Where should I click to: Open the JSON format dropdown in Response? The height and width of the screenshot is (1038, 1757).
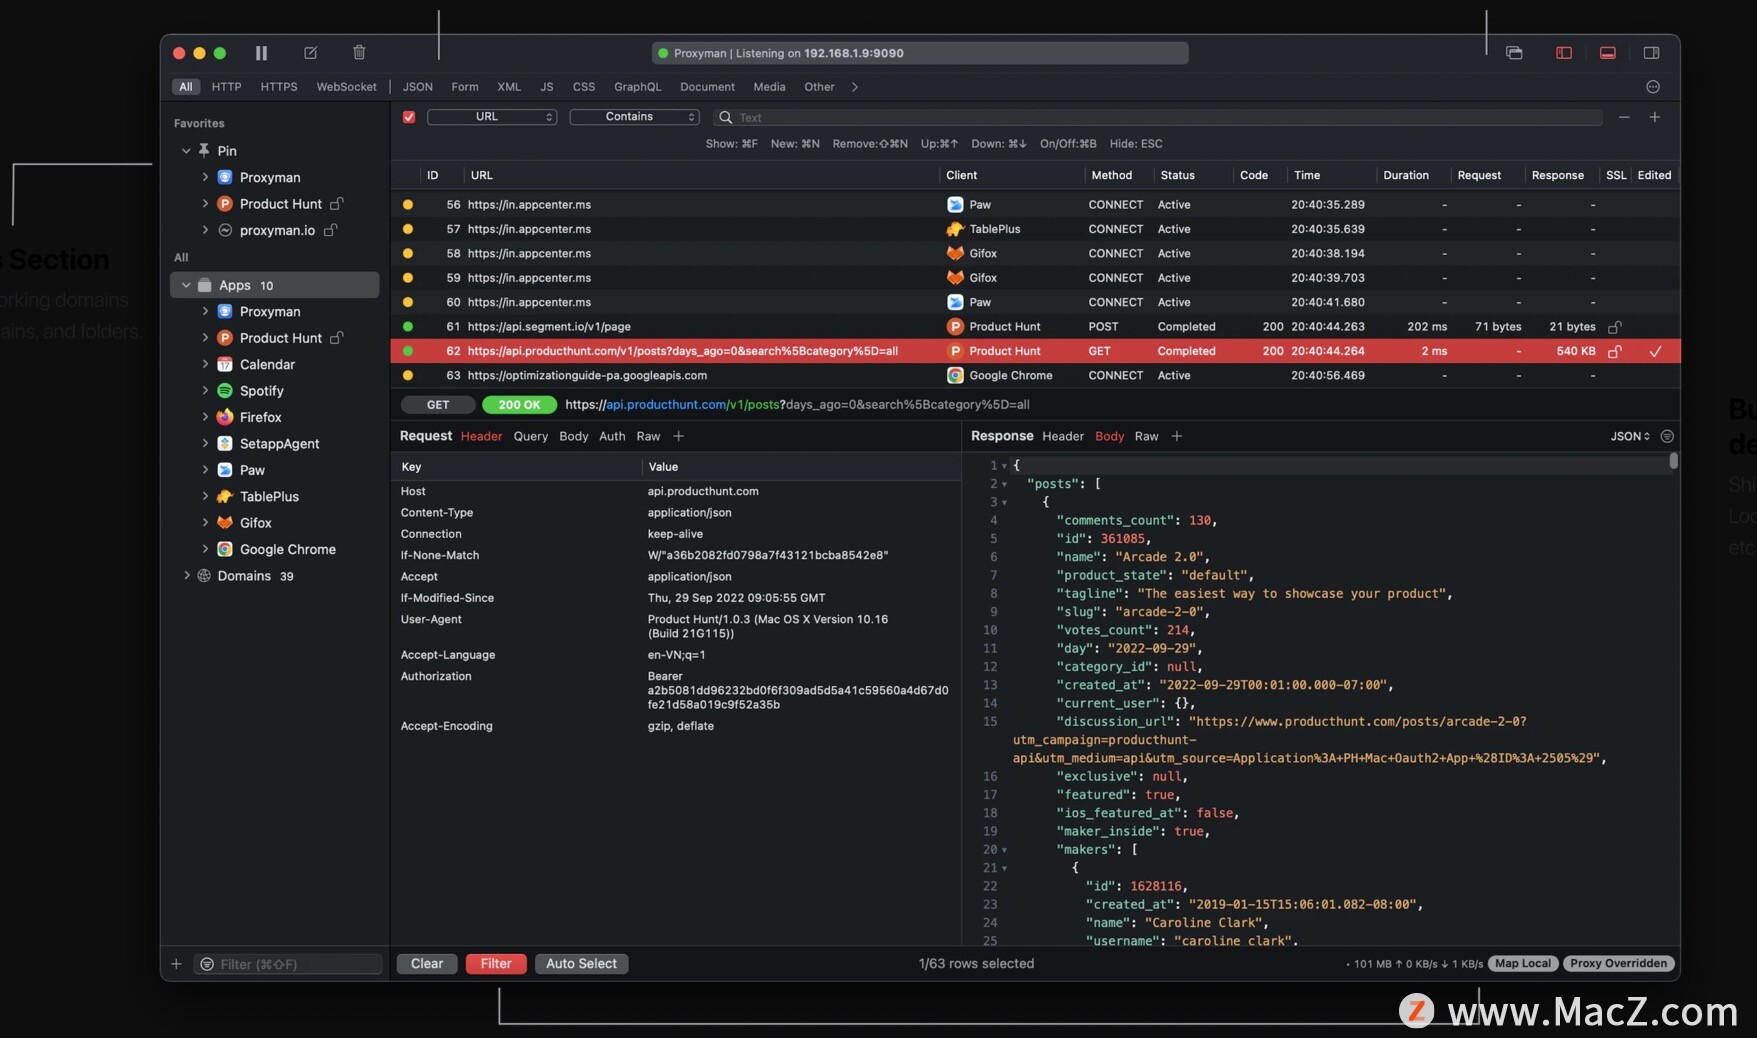(x=1630, y=436)
